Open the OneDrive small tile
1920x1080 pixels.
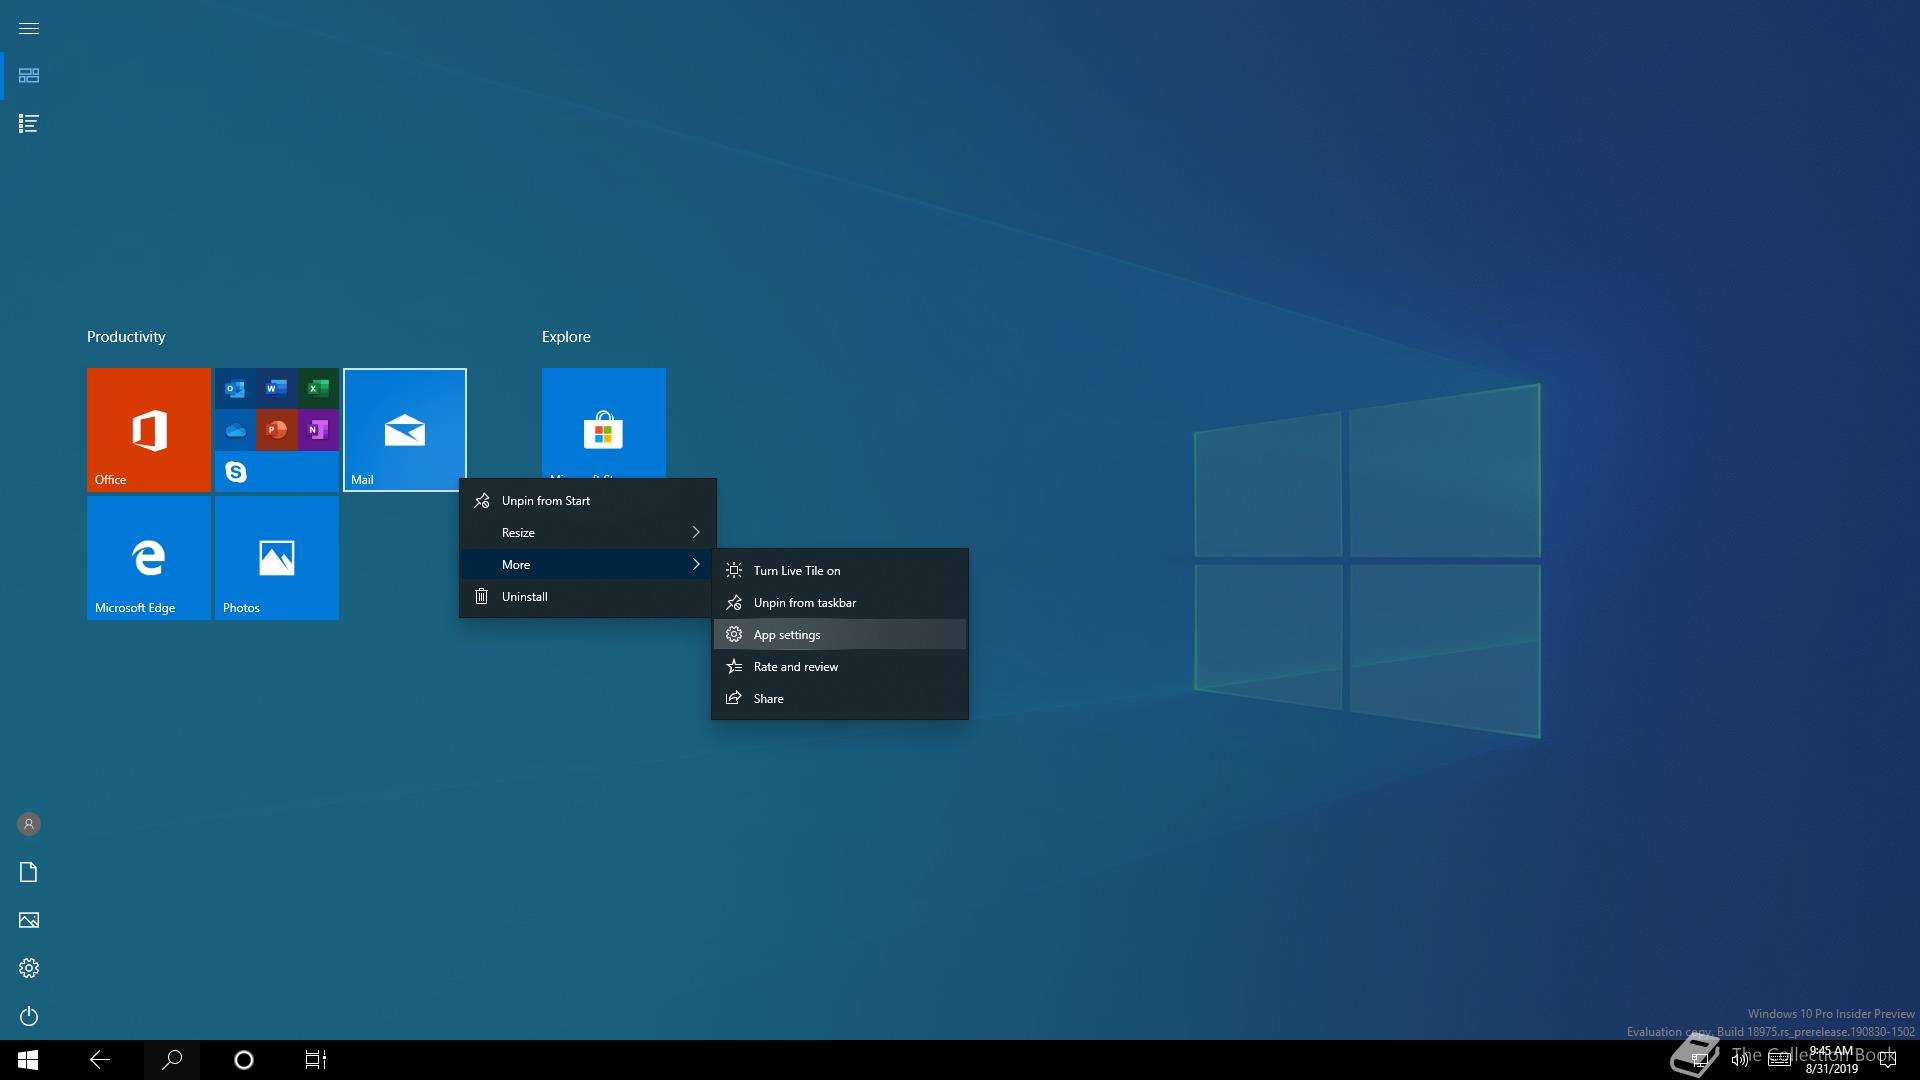pyautogui.click(x=235, y=430)
